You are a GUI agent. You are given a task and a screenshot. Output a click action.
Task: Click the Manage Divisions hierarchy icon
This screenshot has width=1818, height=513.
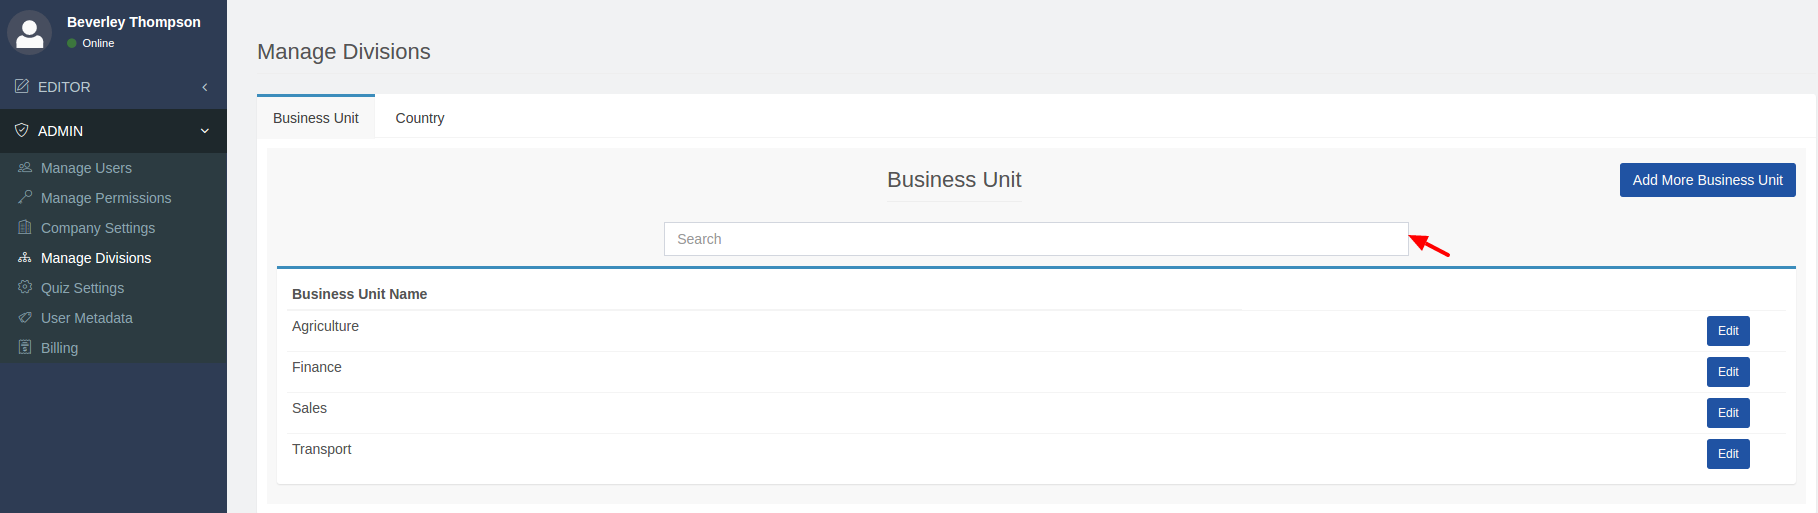coord(25,258)
